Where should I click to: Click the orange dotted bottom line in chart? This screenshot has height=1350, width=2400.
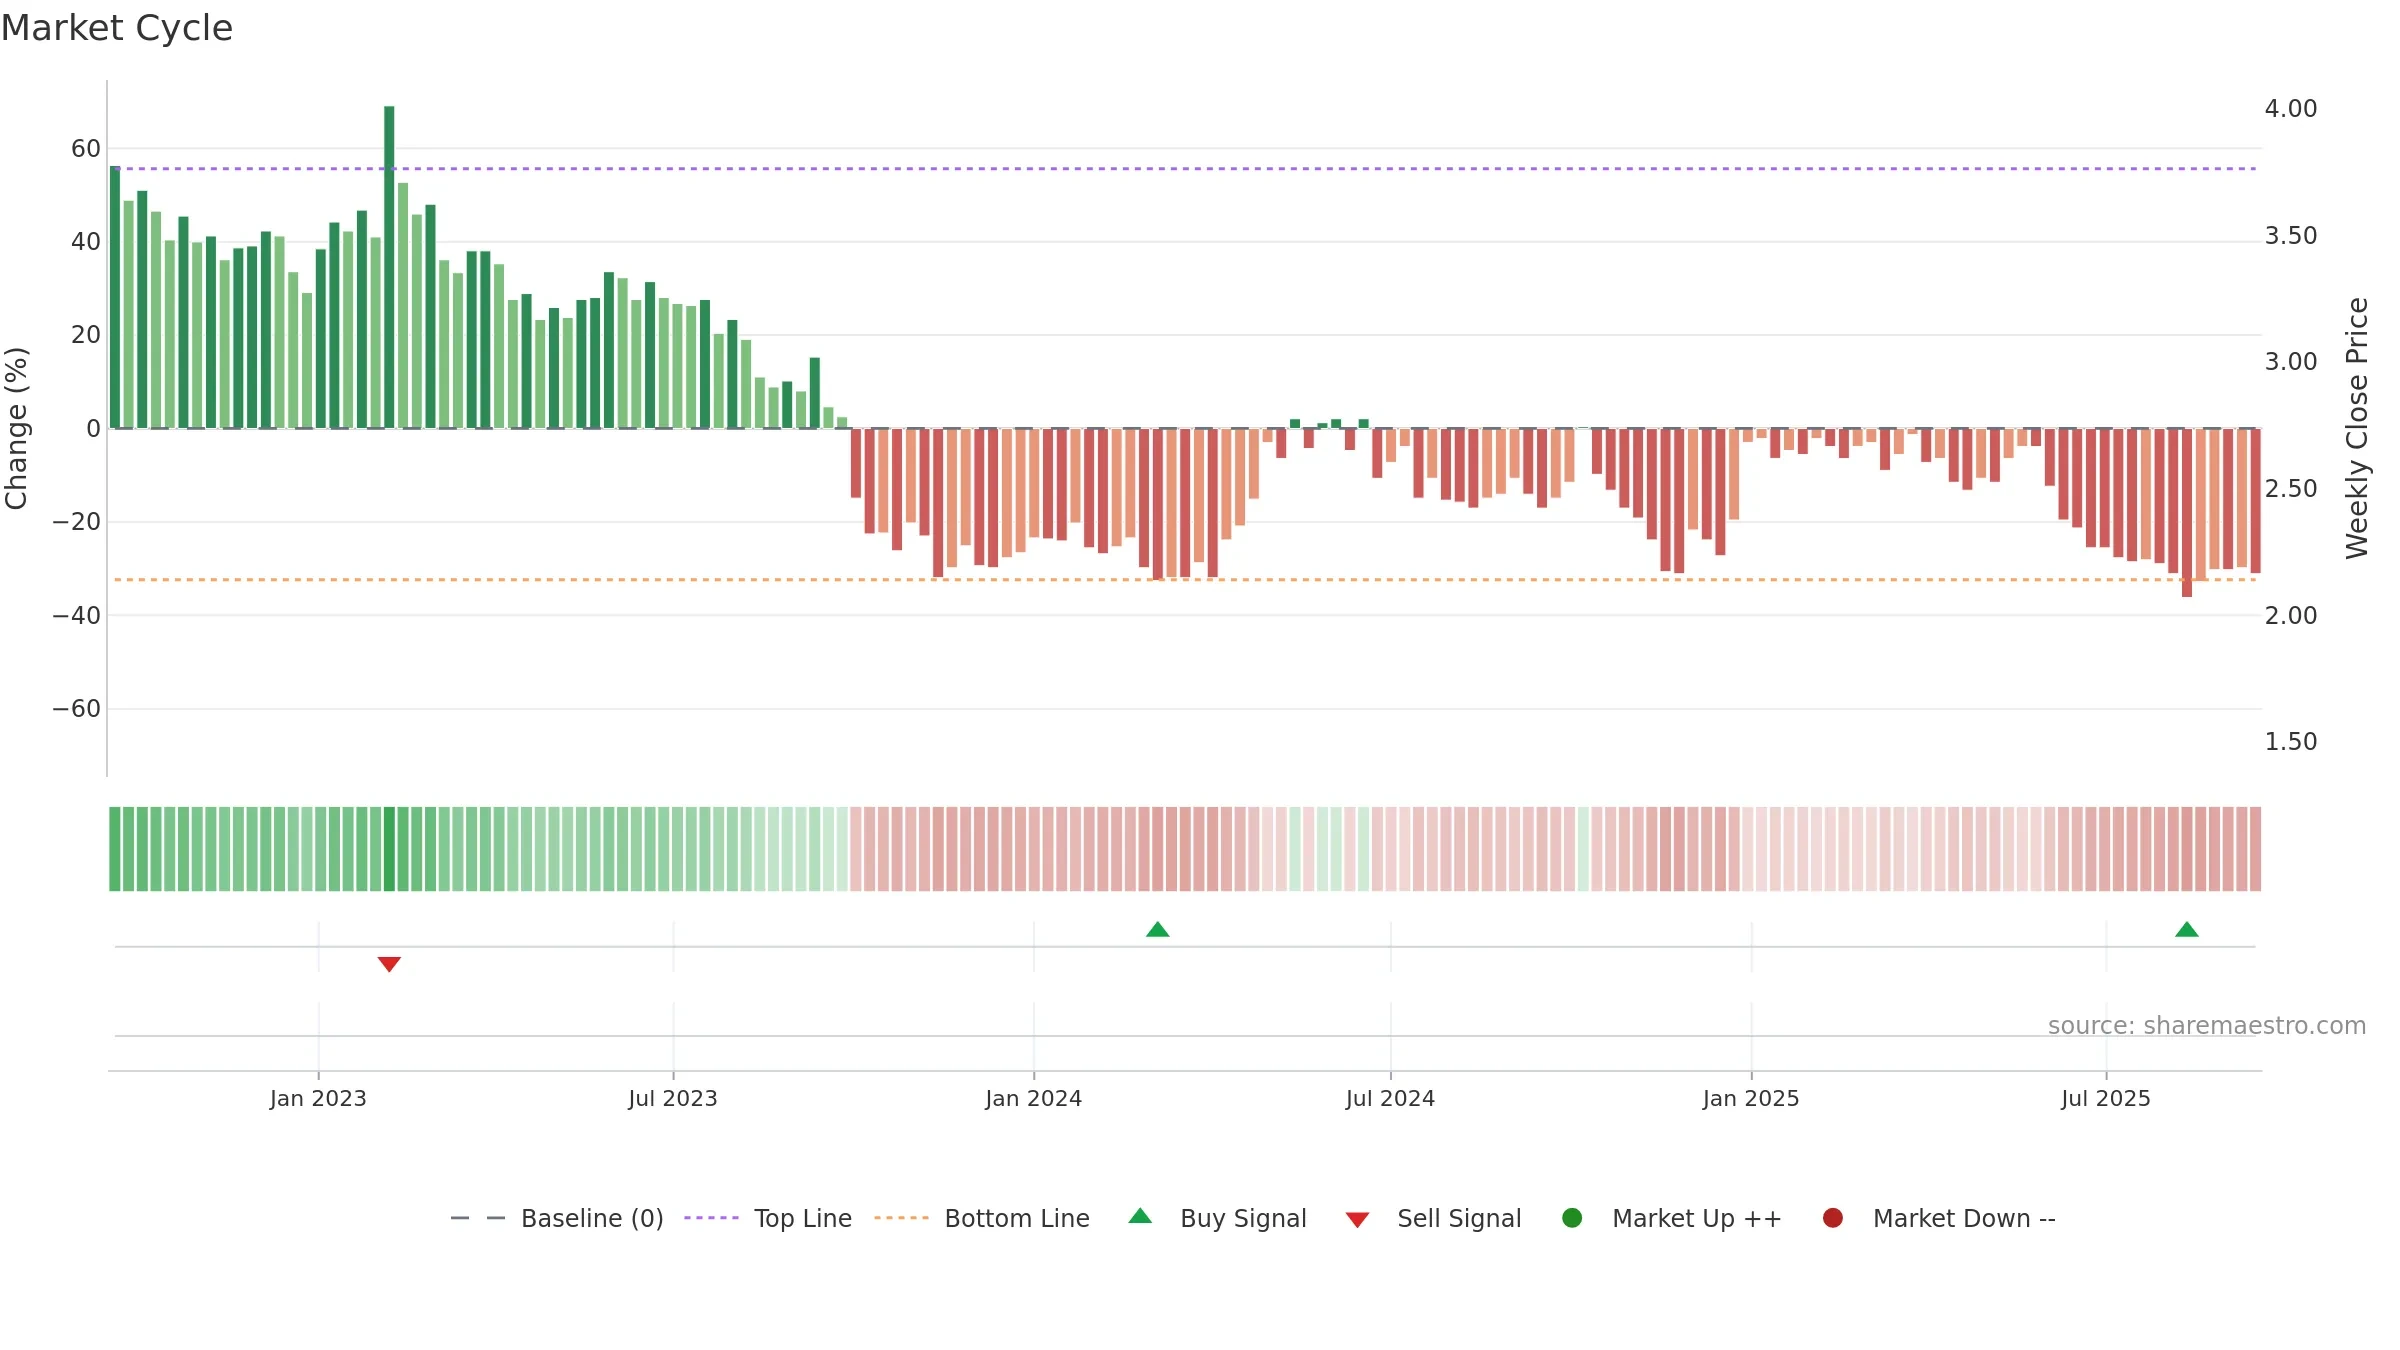point(1185,580)
